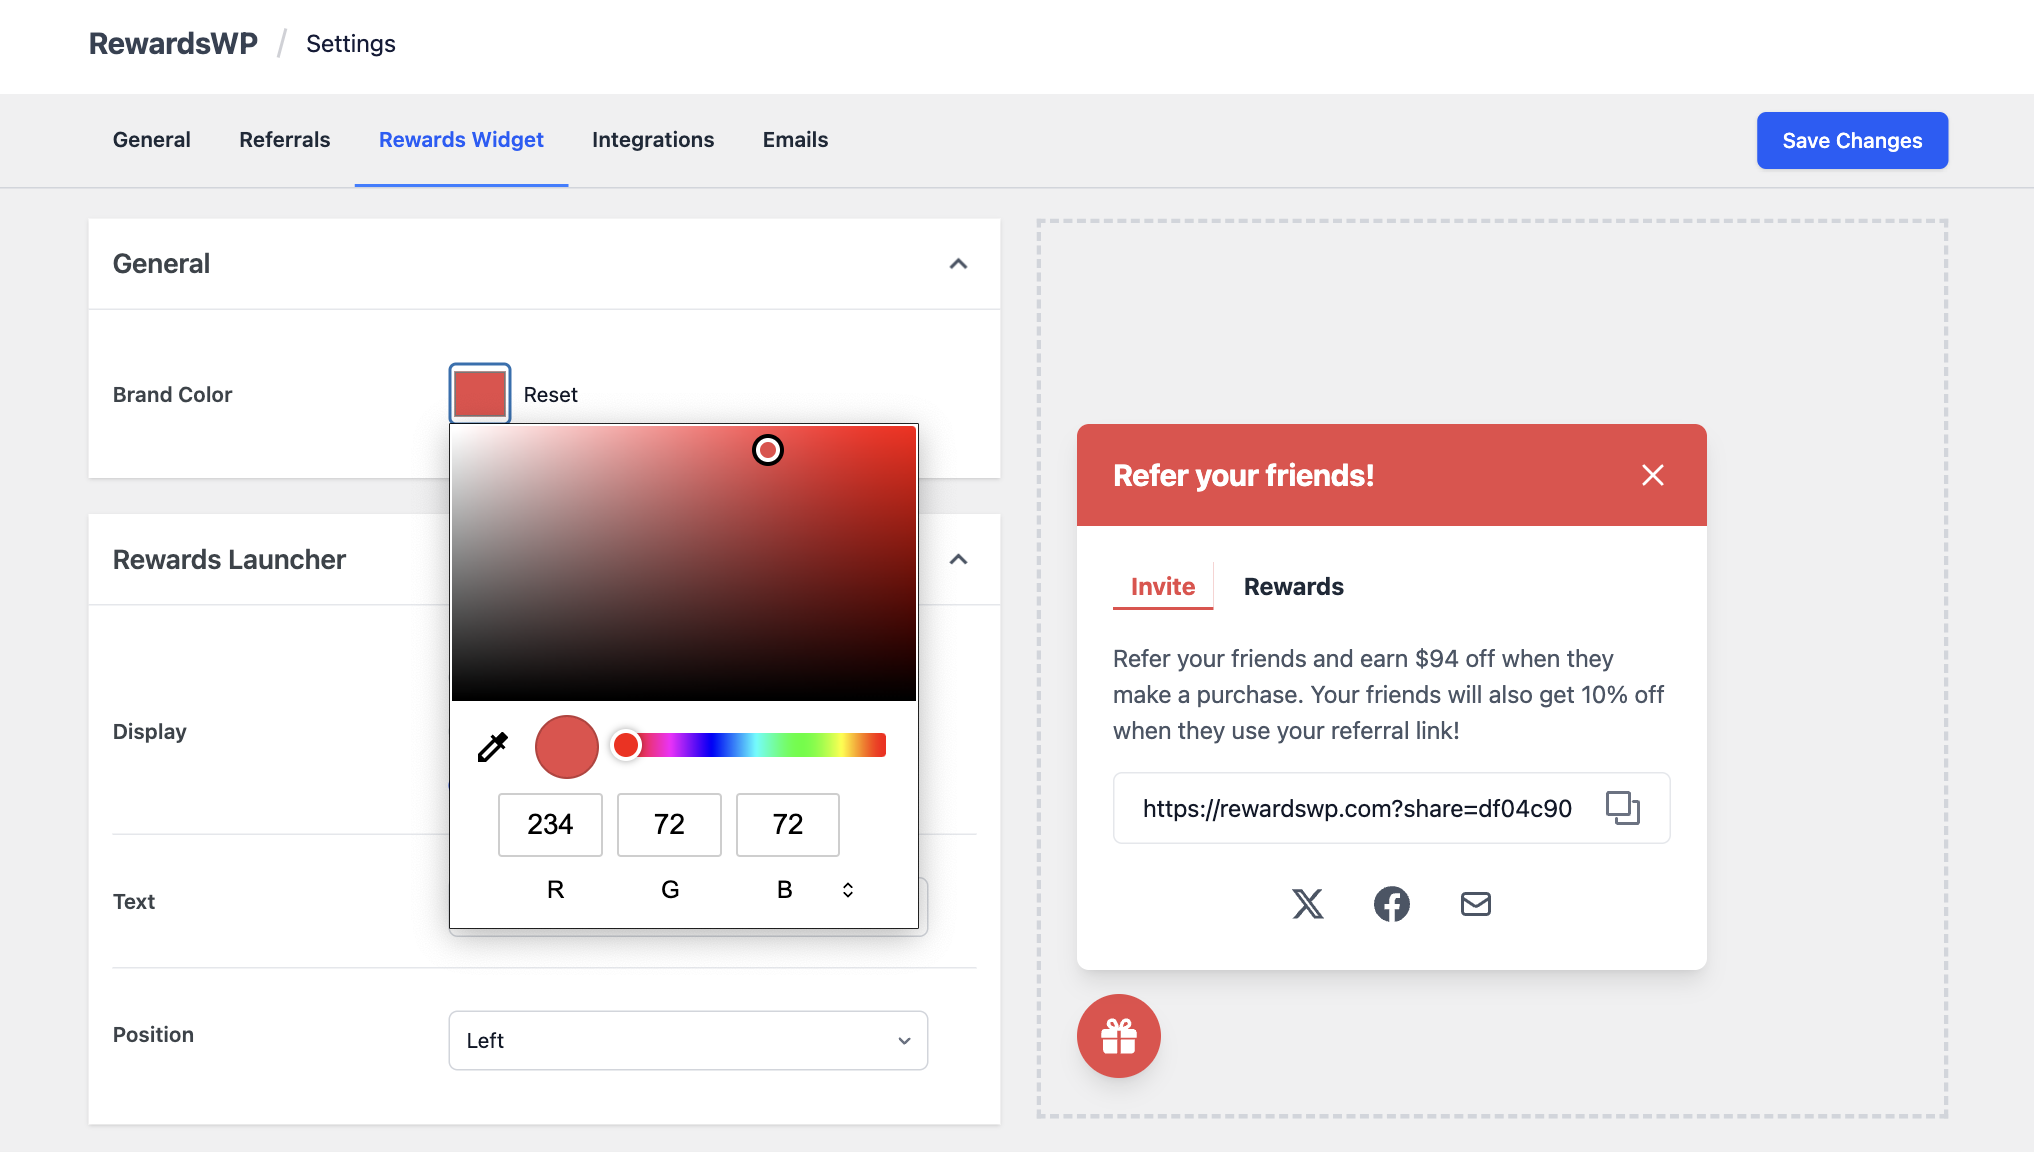Image resolution: width=2034 pixels, height=1152 pixels.
Task: Reset the brand color
Action: (x=550, y=395)
